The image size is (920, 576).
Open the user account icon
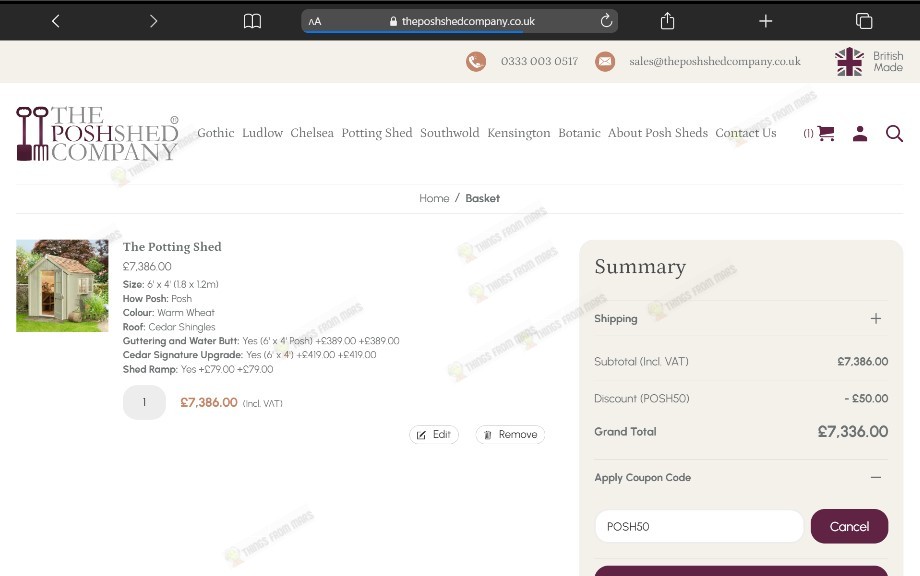(860, 134)
